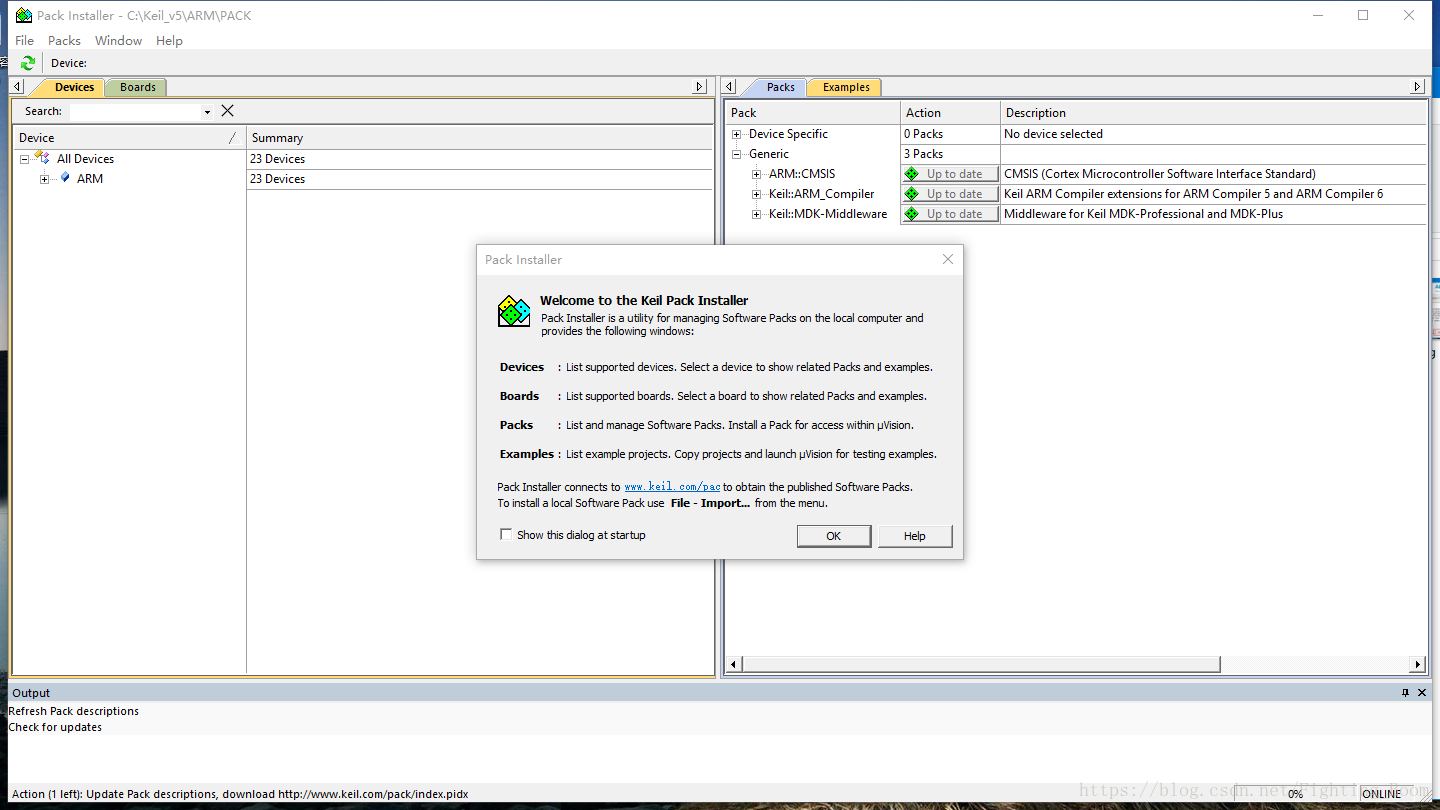
Task: Click the '0 Packs' cell in Device Specific row
Action: pos(950,134)
